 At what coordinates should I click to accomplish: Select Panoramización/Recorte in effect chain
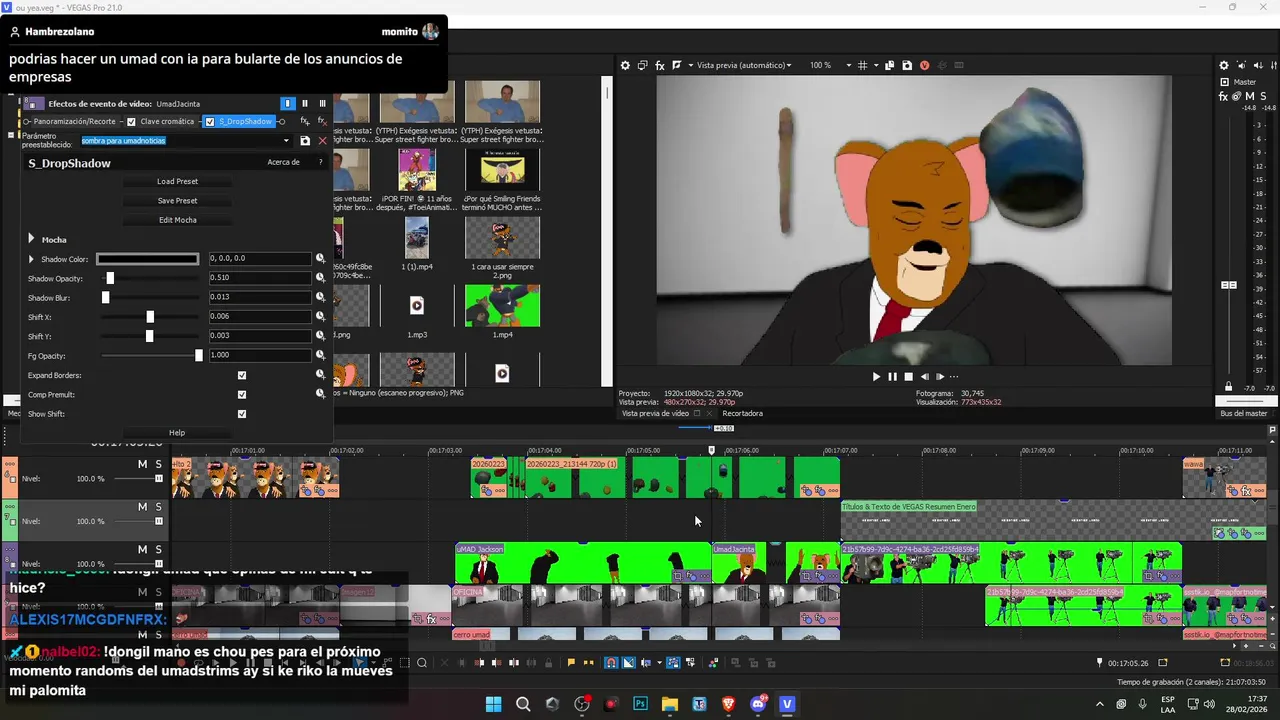point(75,122)
